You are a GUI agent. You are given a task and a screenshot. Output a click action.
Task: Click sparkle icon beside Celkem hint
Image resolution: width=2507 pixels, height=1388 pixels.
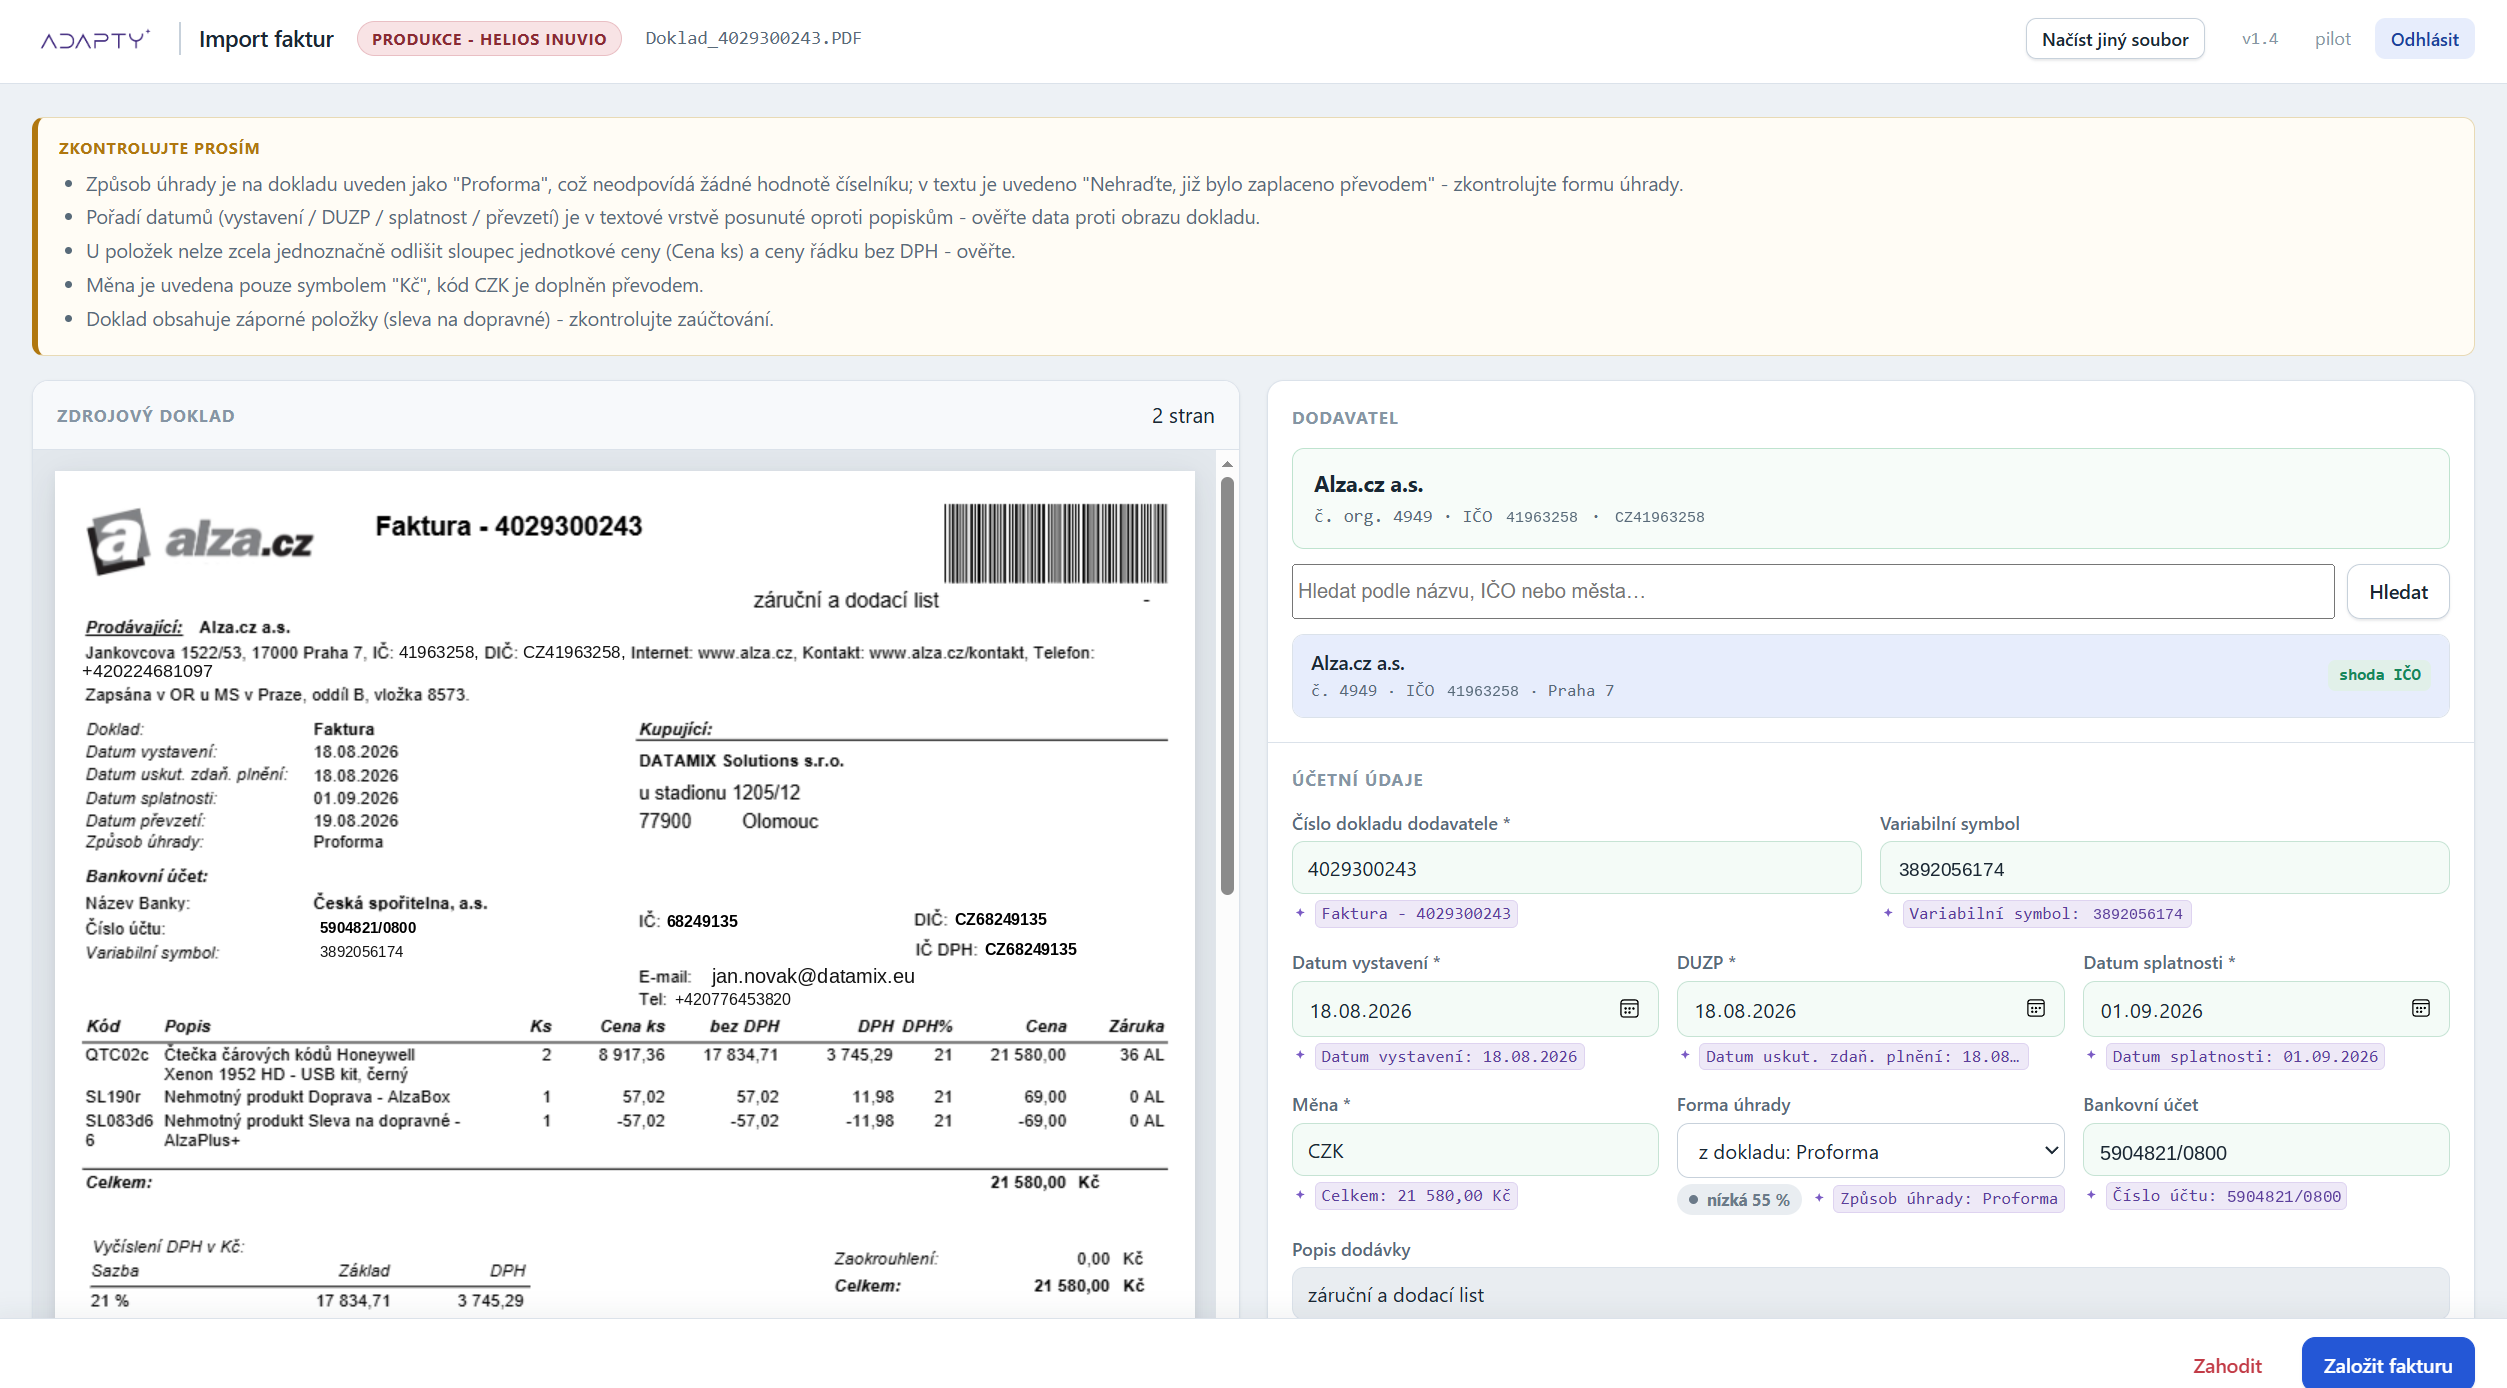1300,1194
